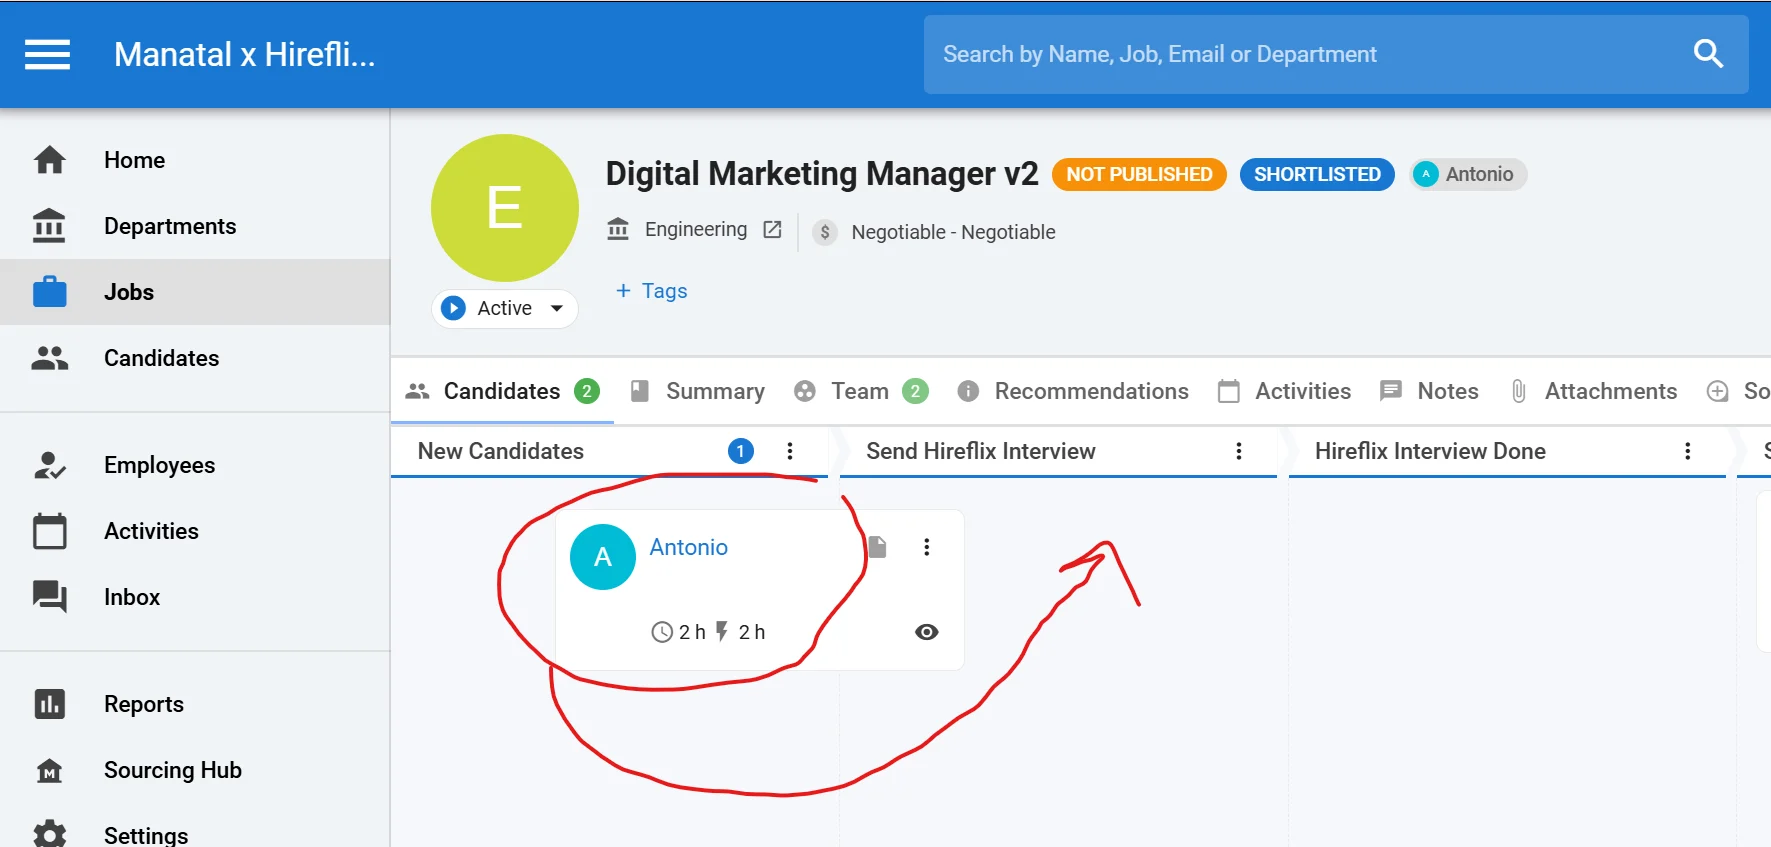The image size is (1771, 847).
Task: Open Candidates in sidebar
Action: 195,358
